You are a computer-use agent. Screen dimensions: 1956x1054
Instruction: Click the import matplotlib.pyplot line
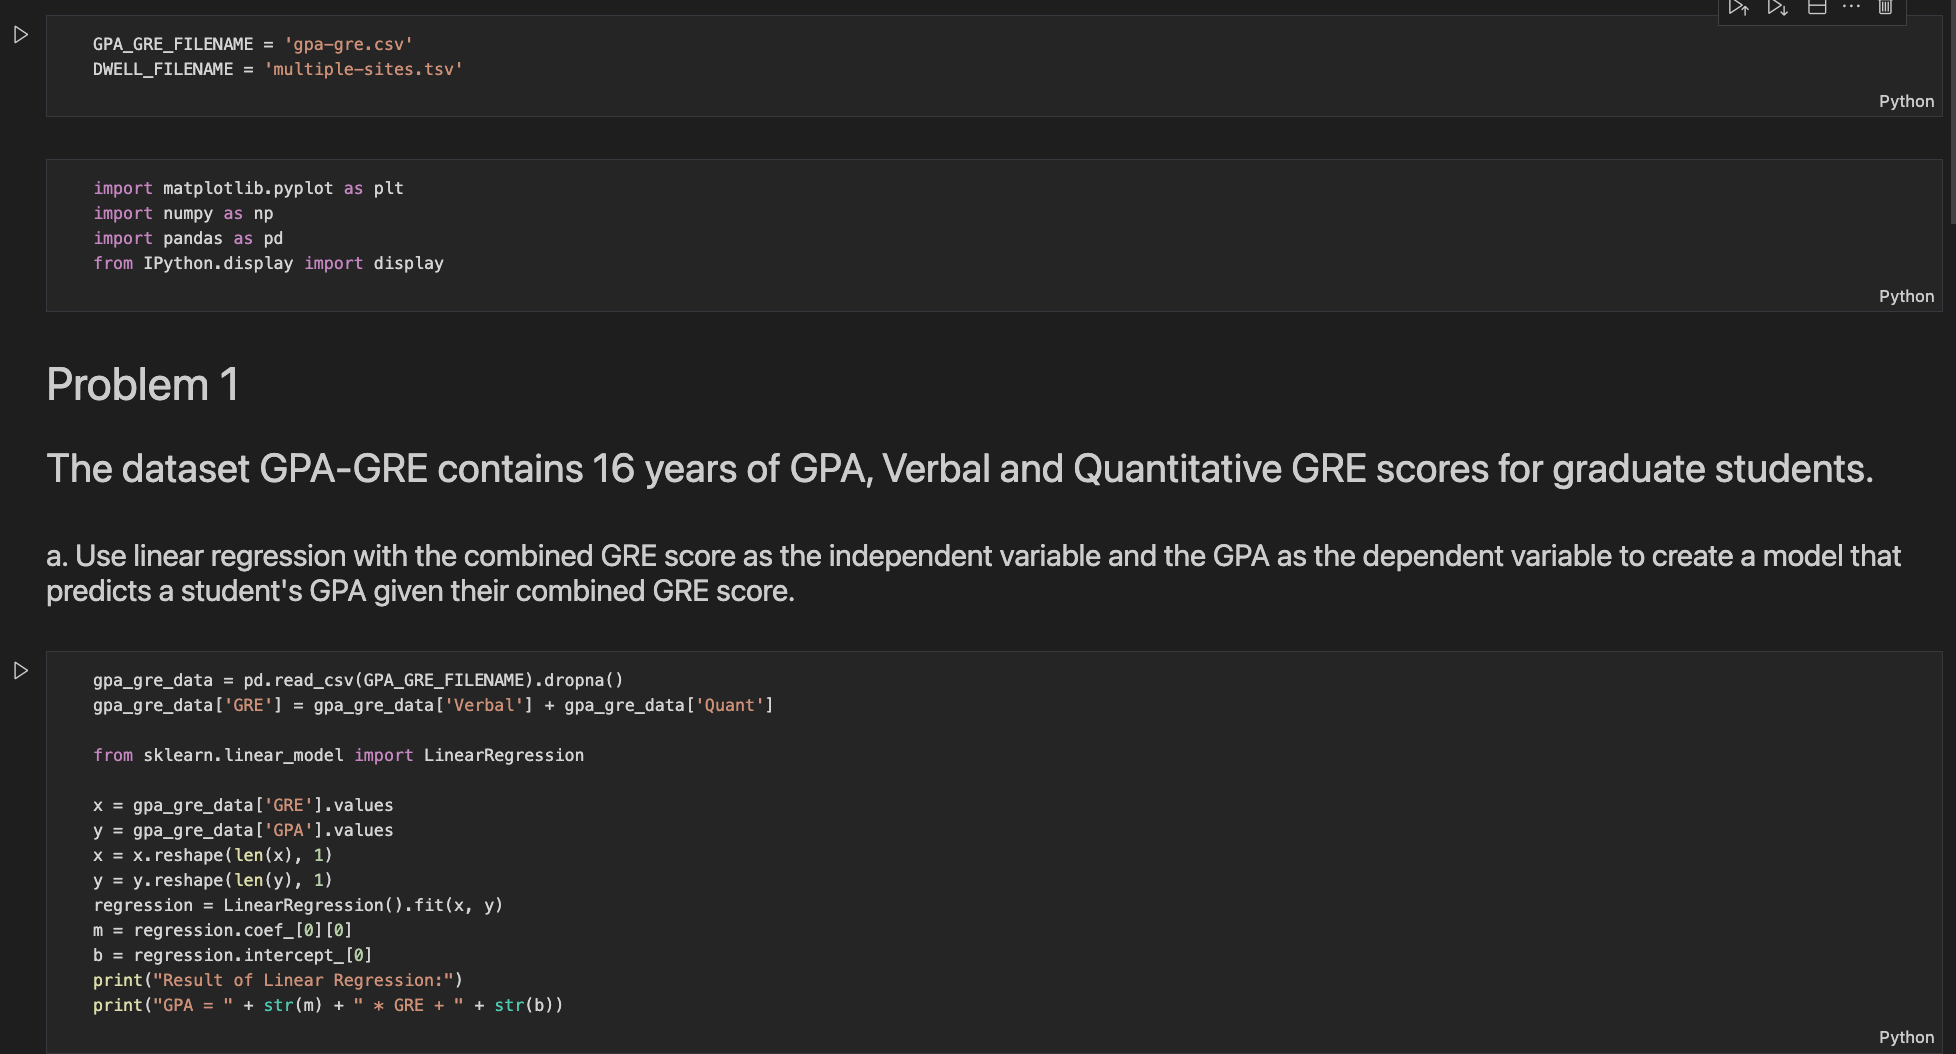(248, 188)
